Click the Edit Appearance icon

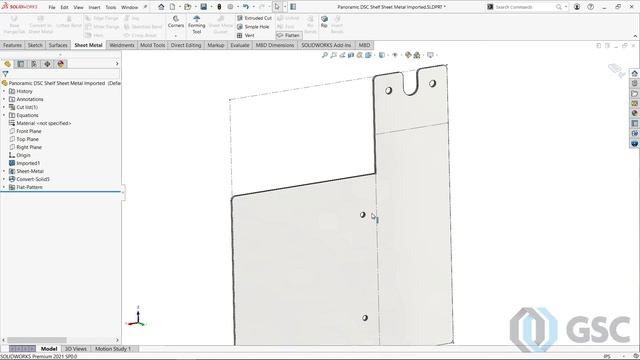(x=408, y=55)
